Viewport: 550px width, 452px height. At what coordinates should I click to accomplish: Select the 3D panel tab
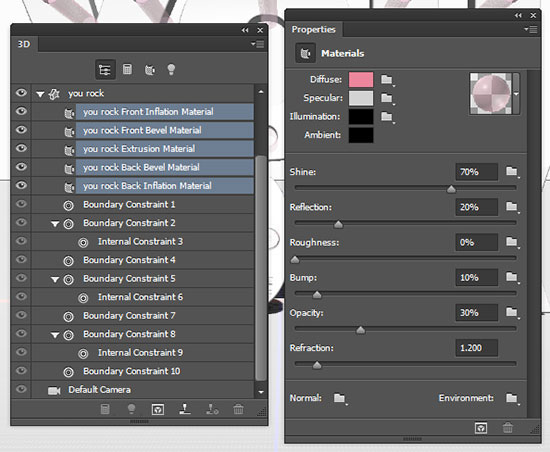[x=24, y=44]
